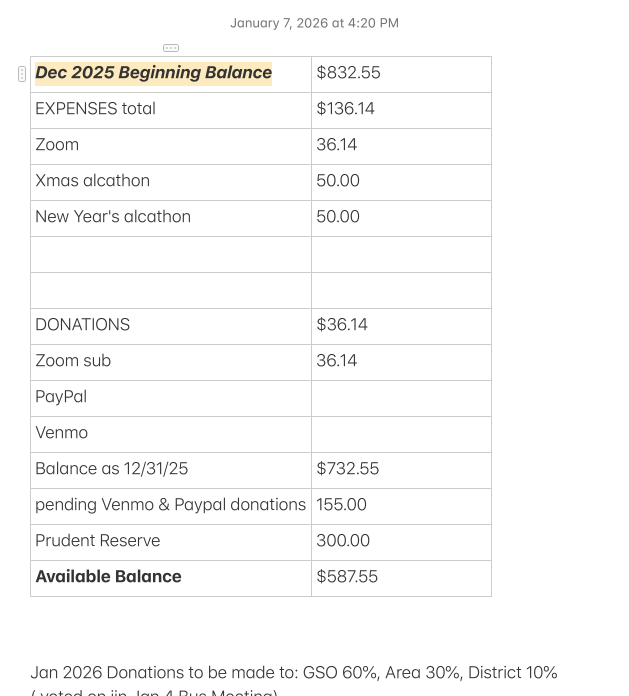Screen dimensions: 629x696
Task: Click the EXPENSES total cell
Action: (x=95, y=109)
